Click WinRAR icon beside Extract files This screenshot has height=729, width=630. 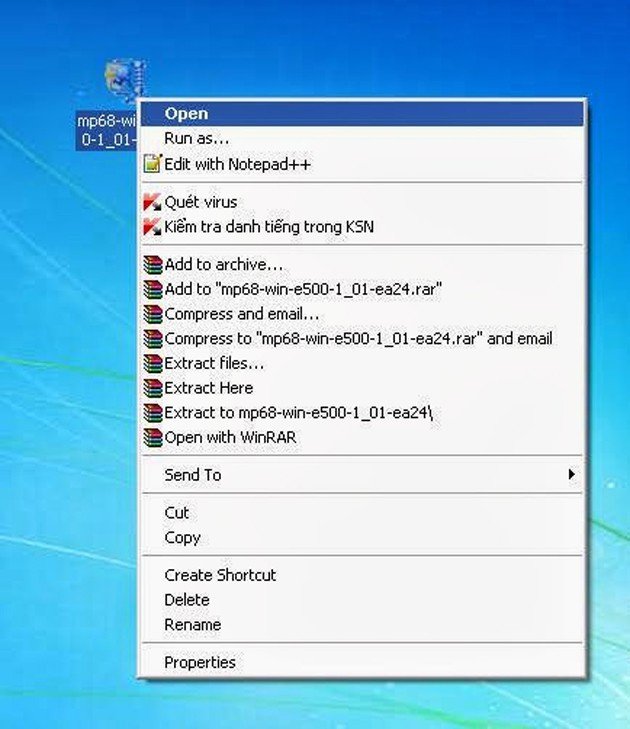152,363
